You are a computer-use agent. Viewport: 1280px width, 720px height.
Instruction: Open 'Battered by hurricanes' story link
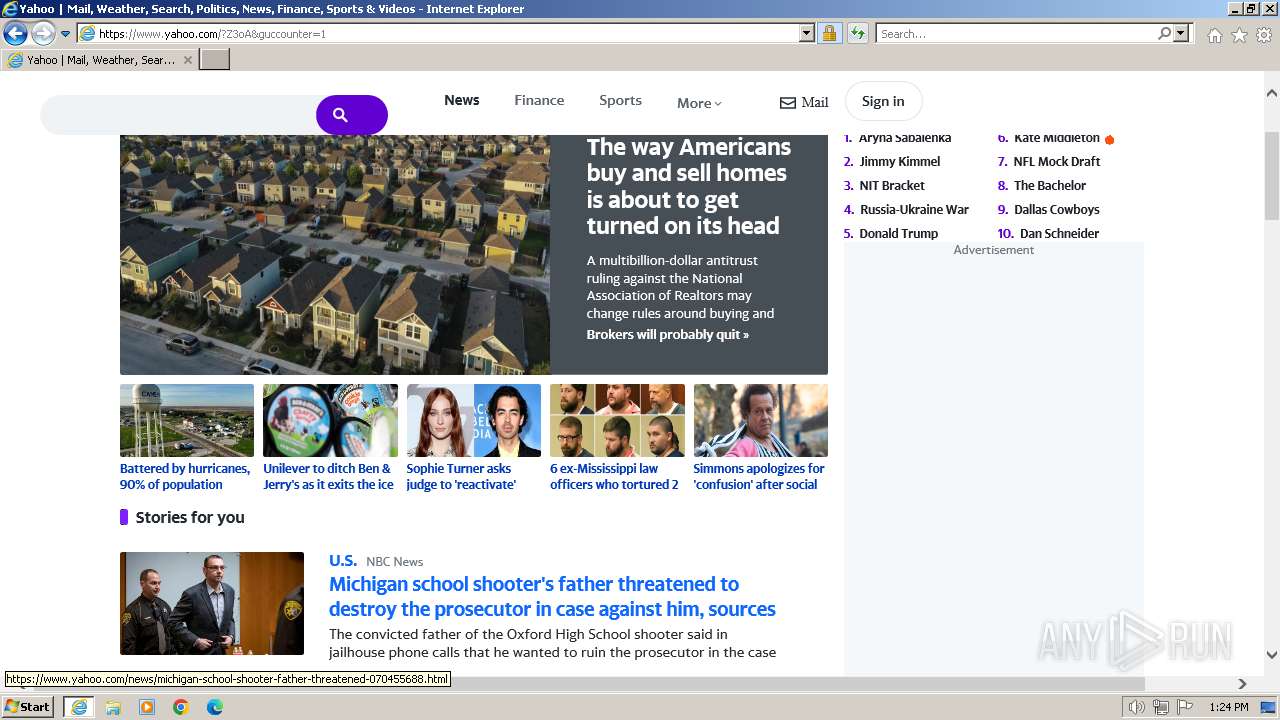coord(185,476)
